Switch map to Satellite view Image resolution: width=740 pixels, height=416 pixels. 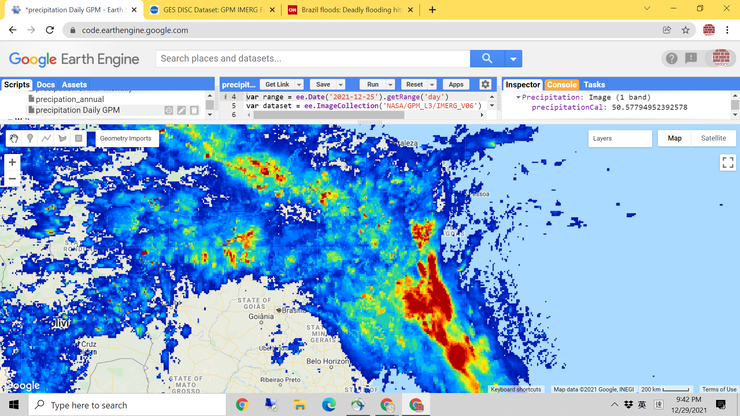(x=713, y=138)
